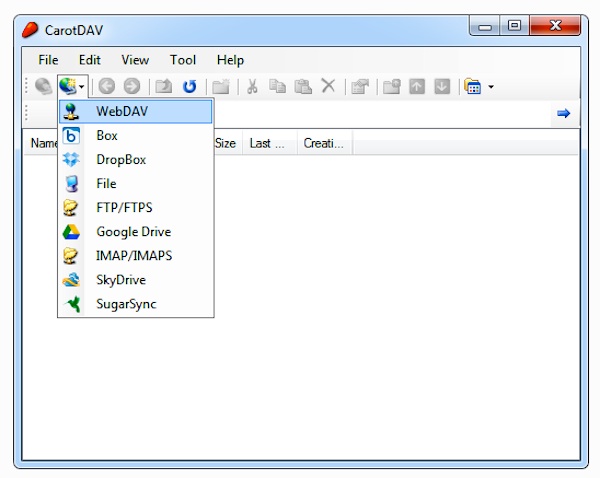Viewport: 600px width, 478px height.
Task: Pick DropBox connection type
Action: point(135,160)
